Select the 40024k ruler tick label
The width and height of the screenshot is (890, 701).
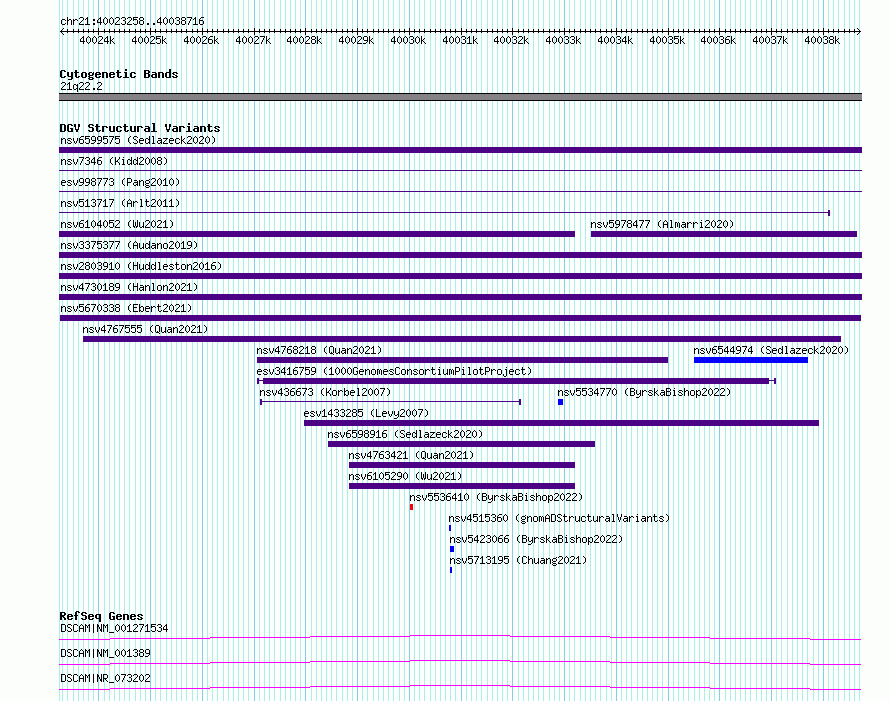pyautogui.click(x=97, y=40)
